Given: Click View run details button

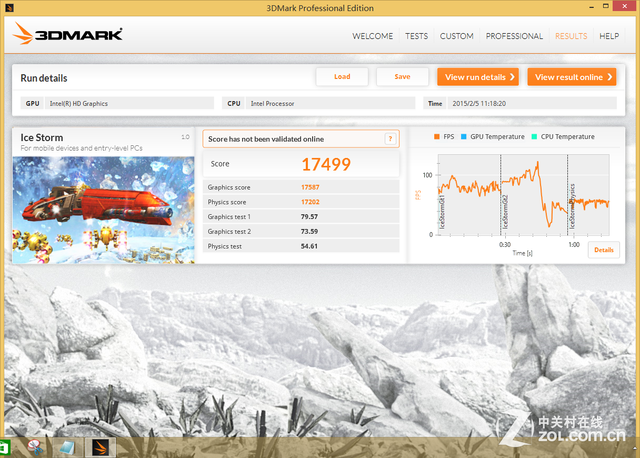Looking at the screenshot, I should [478, 77].
